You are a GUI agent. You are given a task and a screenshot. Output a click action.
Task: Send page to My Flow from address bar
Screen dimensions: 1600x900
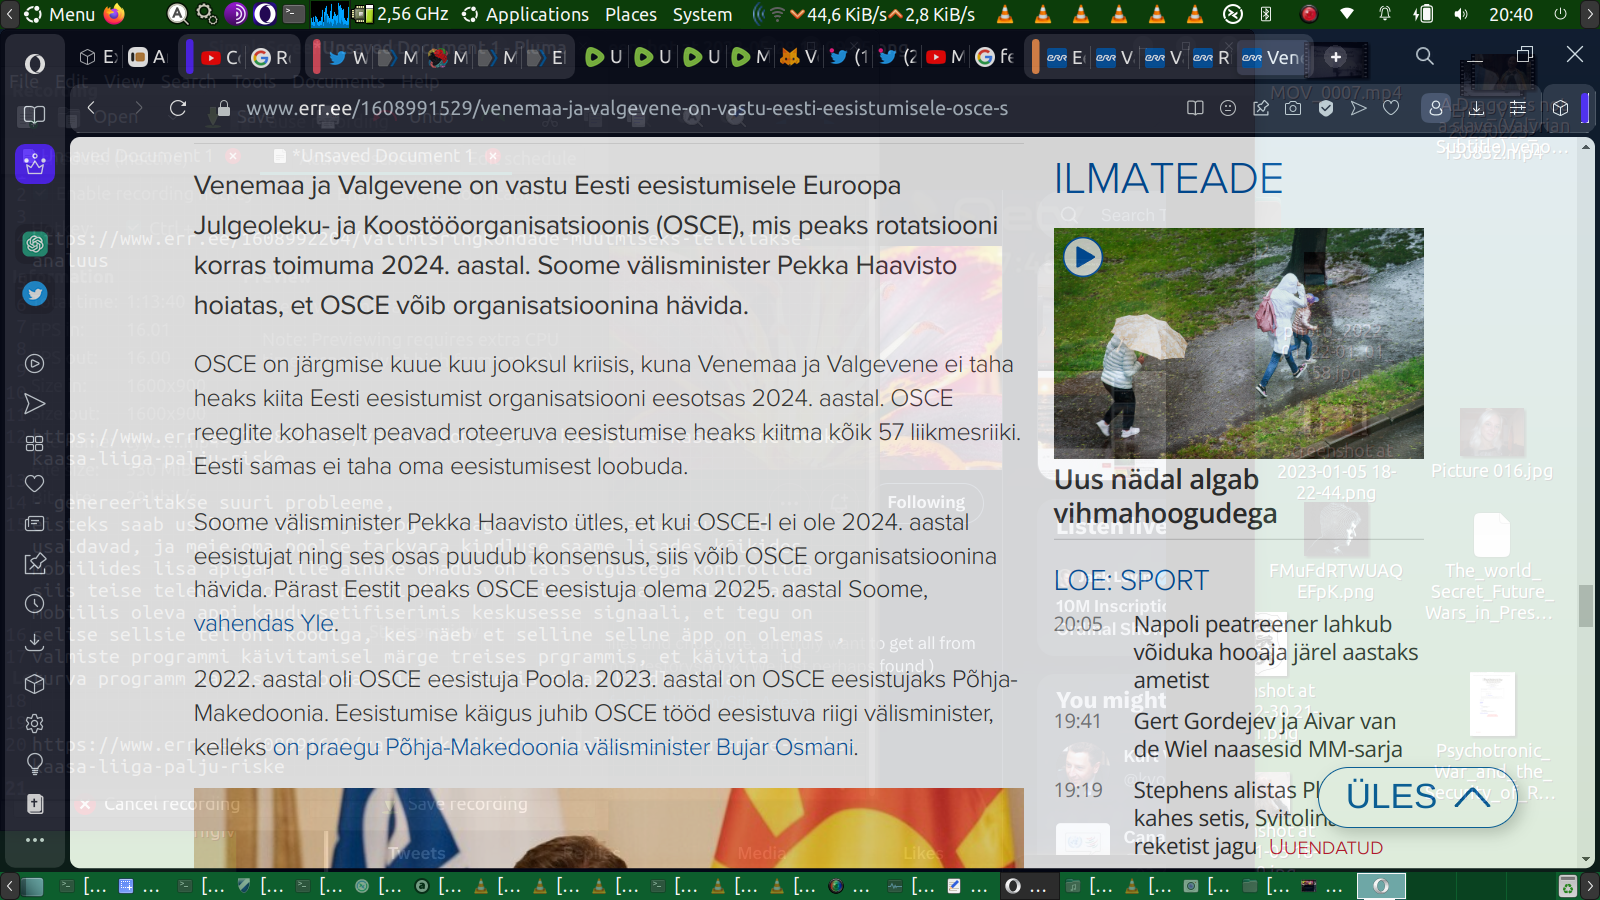pyautogui.click(x=1358, y=108)
